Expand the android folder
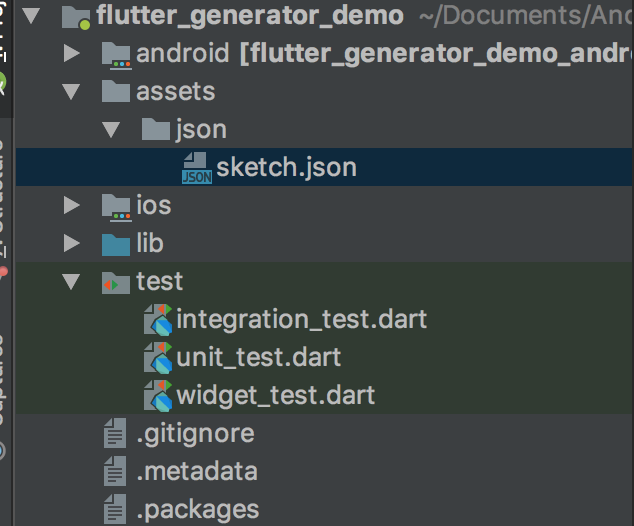This screenshot has width=634, height=526. click(71, 54)
